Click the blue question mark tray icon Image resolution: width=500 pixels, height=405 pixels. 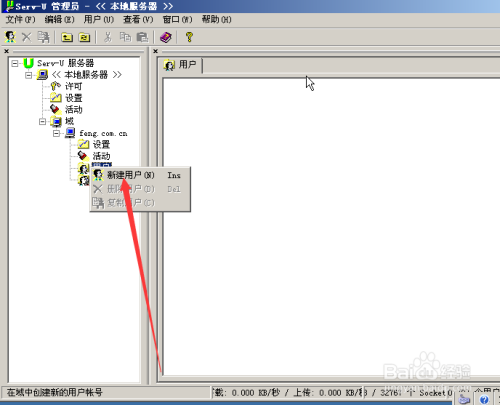pos(484,399)
